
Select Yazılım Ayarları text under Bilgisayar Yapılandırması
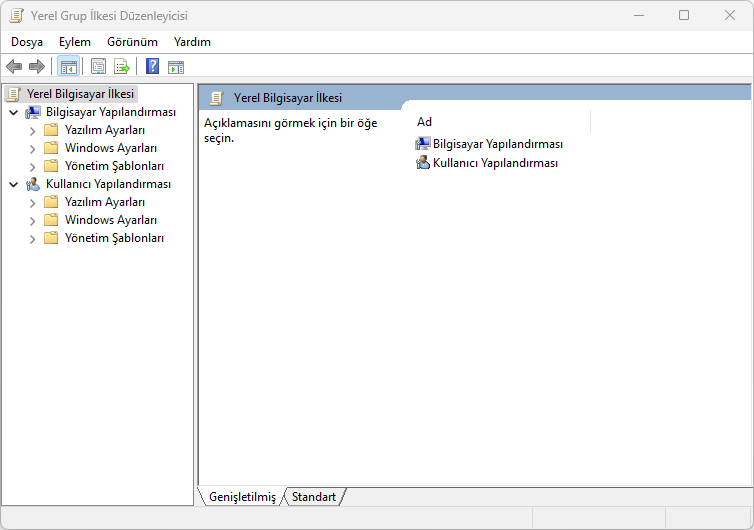point(105,130)
